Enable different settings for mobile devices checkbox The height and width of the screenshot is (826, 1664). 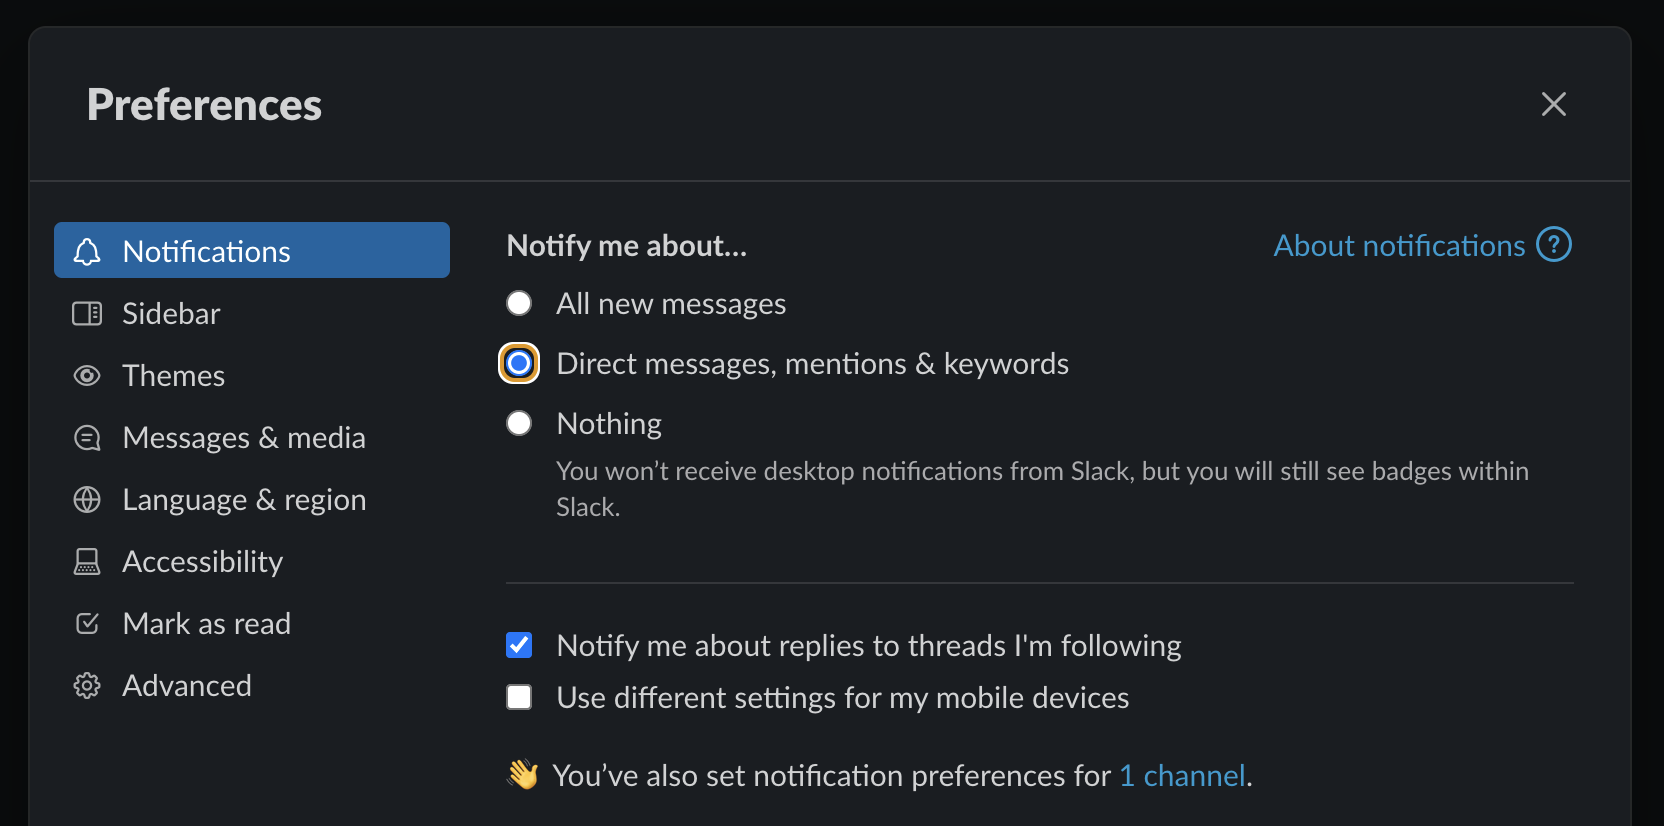[x=519, y=697]
